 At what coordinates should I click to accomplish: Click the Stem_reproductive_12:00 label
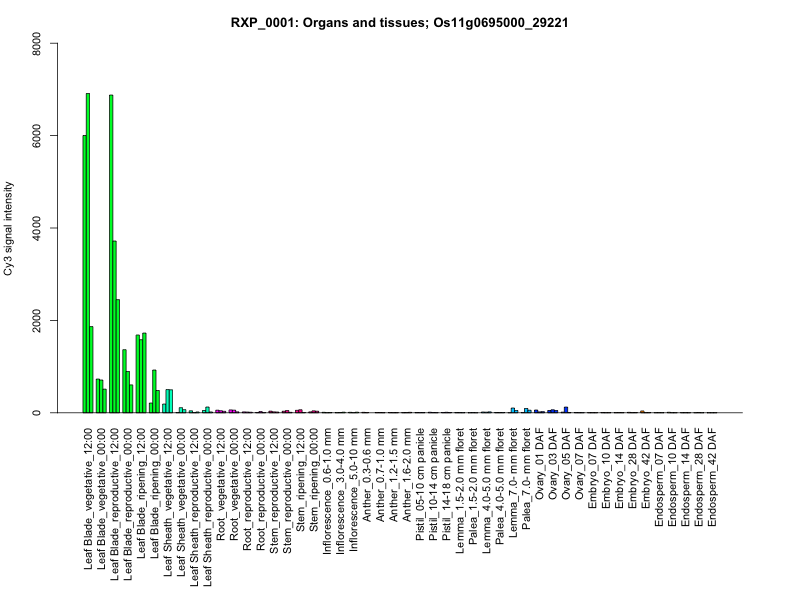273,491
